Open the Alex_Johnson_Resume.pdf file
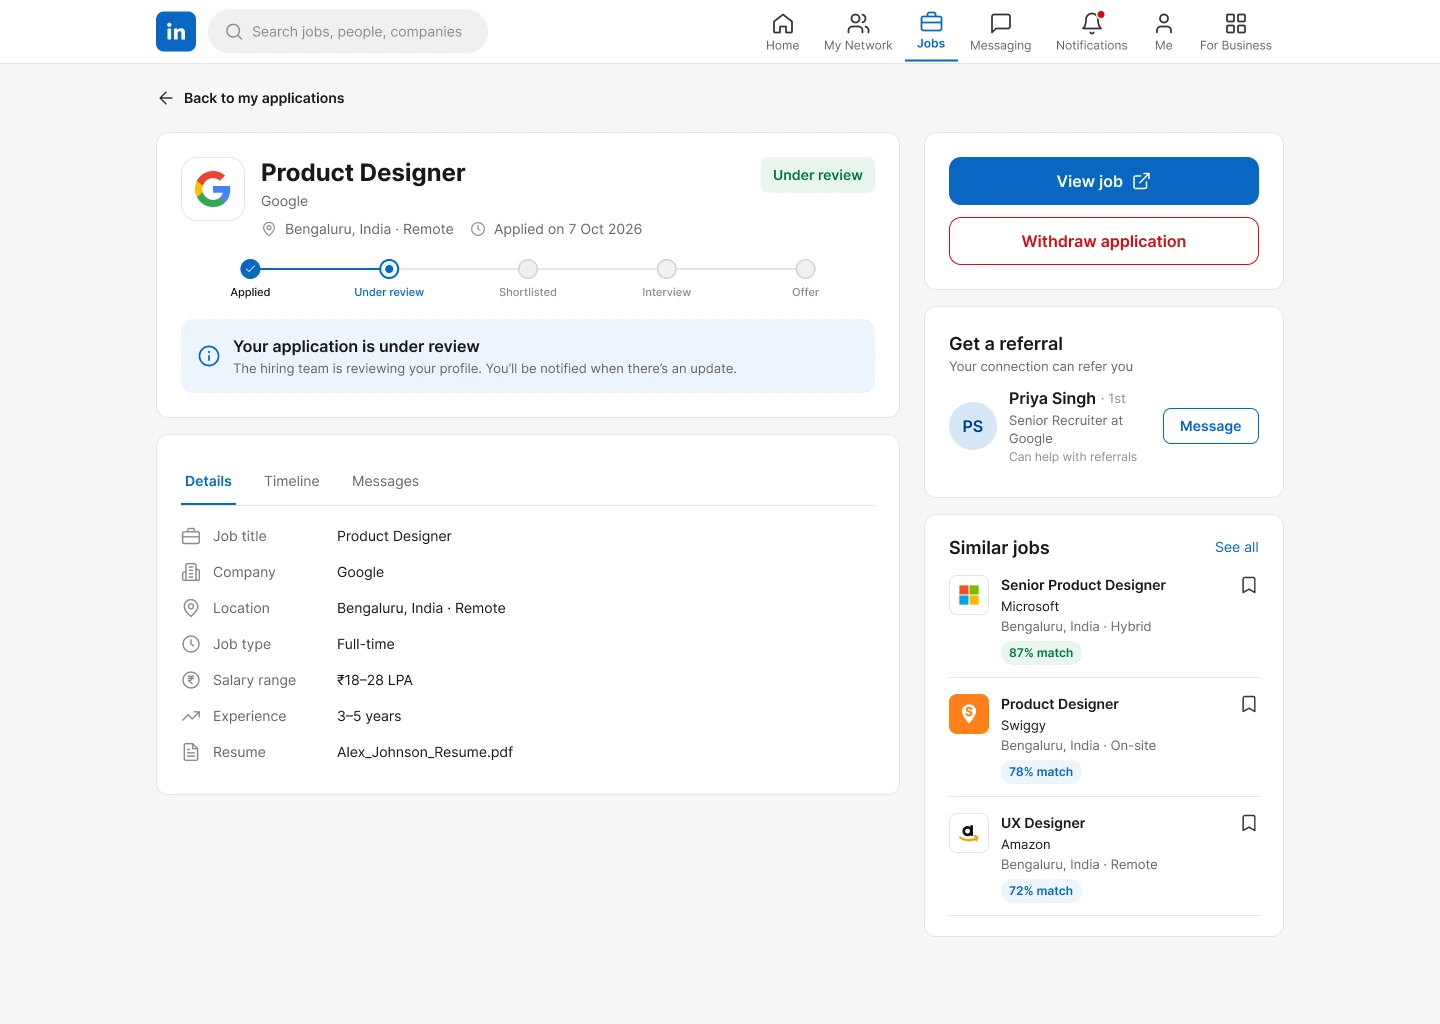Screen dimensions: 1440x1024 (x=425, y=752)
